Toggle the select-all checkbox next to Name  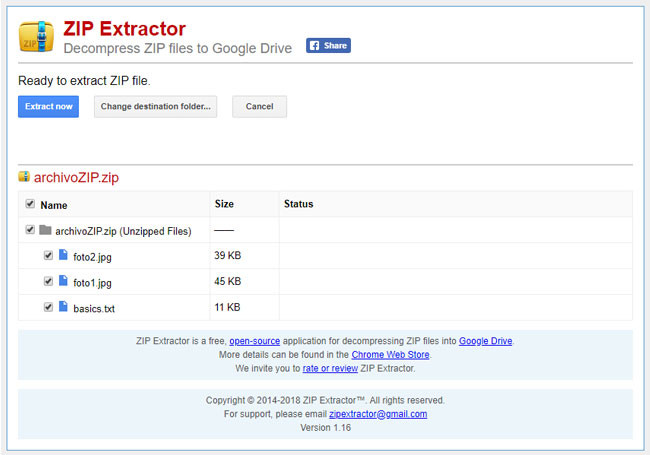point(30,204)
